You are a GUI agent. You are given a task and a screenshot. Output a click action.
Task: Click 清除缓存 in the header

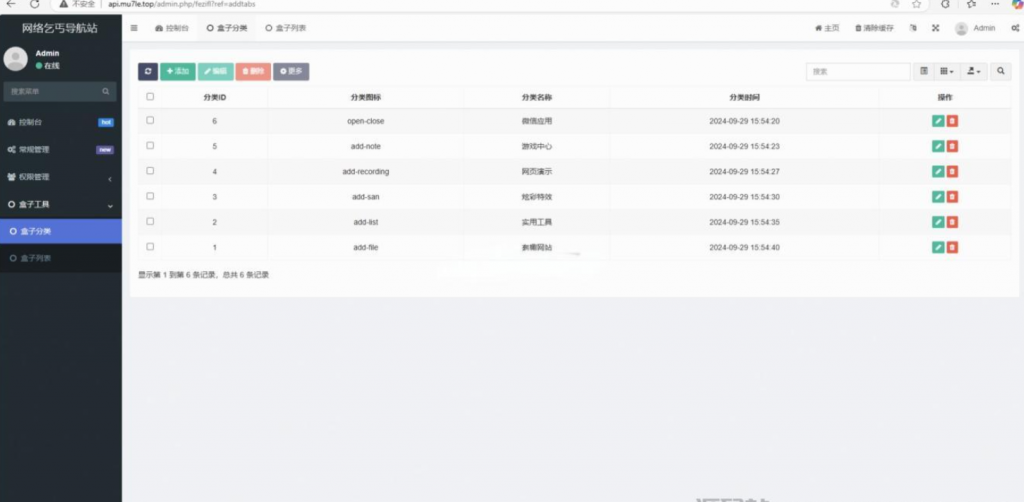click(874, 28)
